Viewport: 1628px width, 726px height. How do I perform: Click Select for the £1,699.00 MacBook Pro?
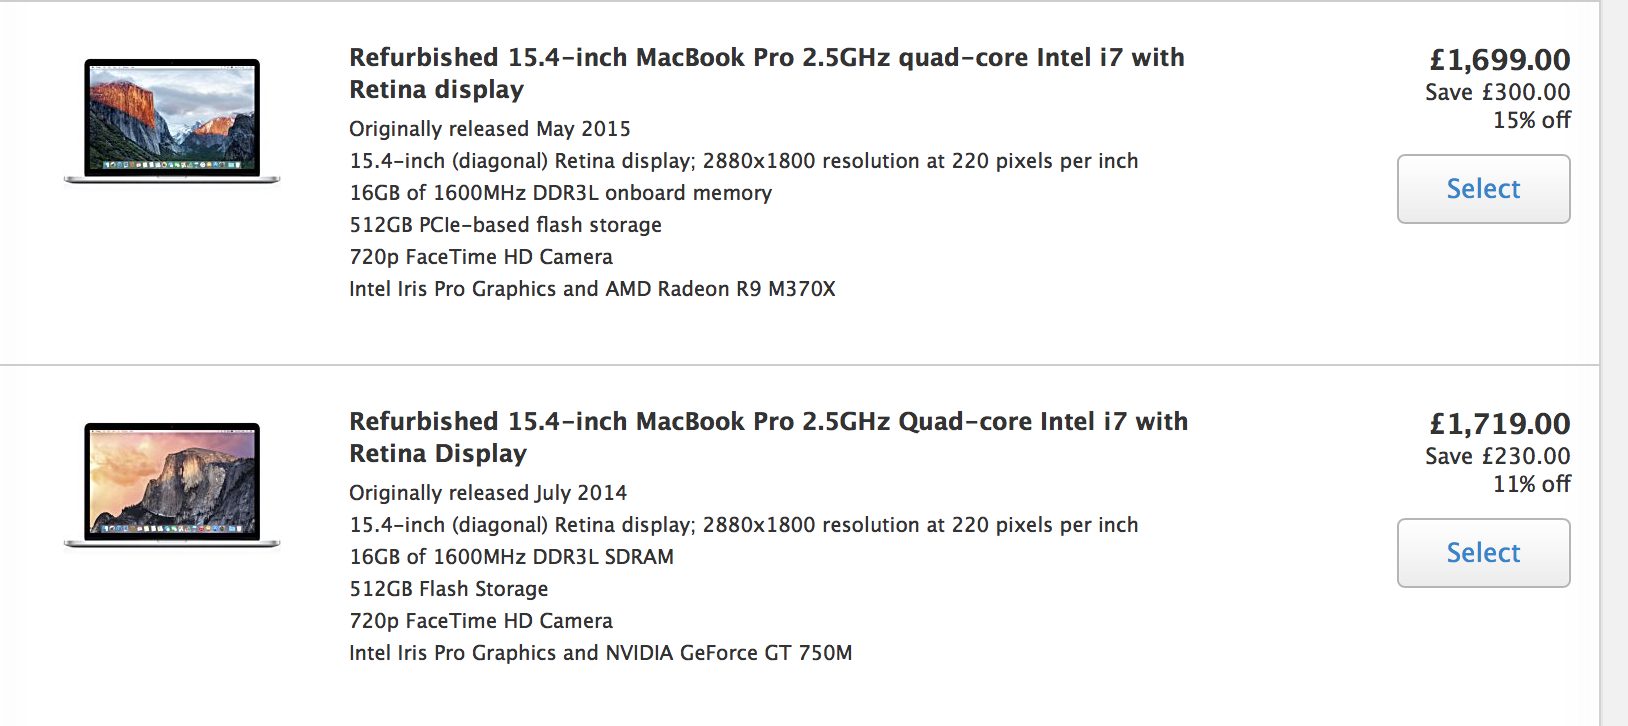(1483, 189)
